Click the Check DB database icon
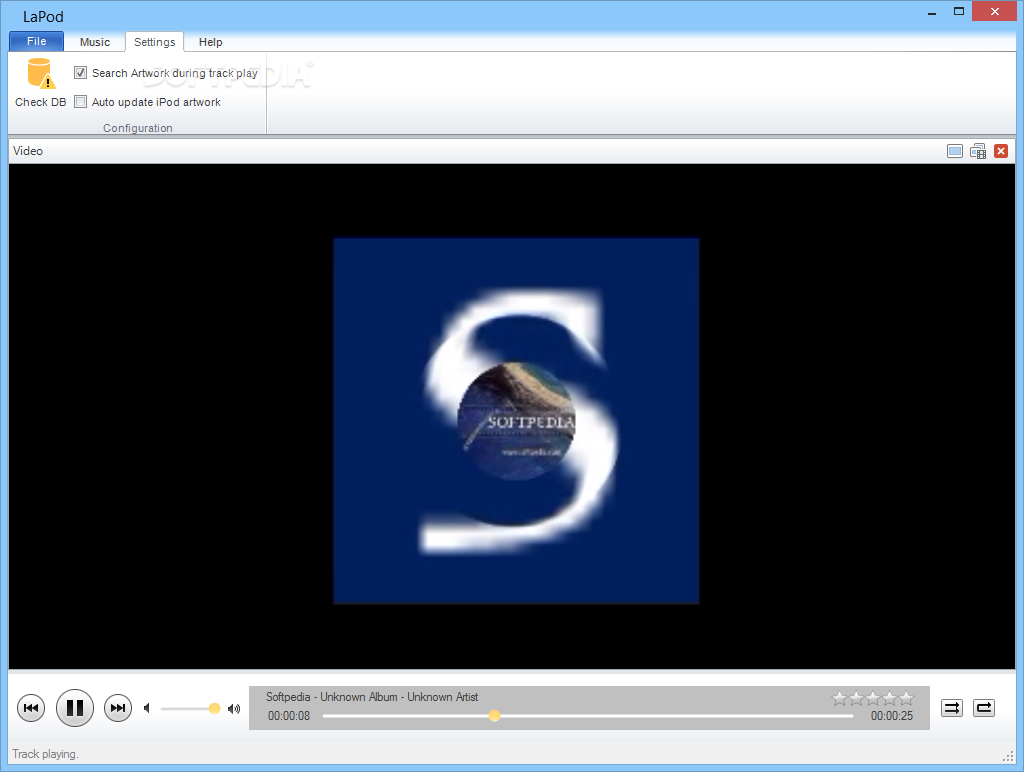 [40, 73]
